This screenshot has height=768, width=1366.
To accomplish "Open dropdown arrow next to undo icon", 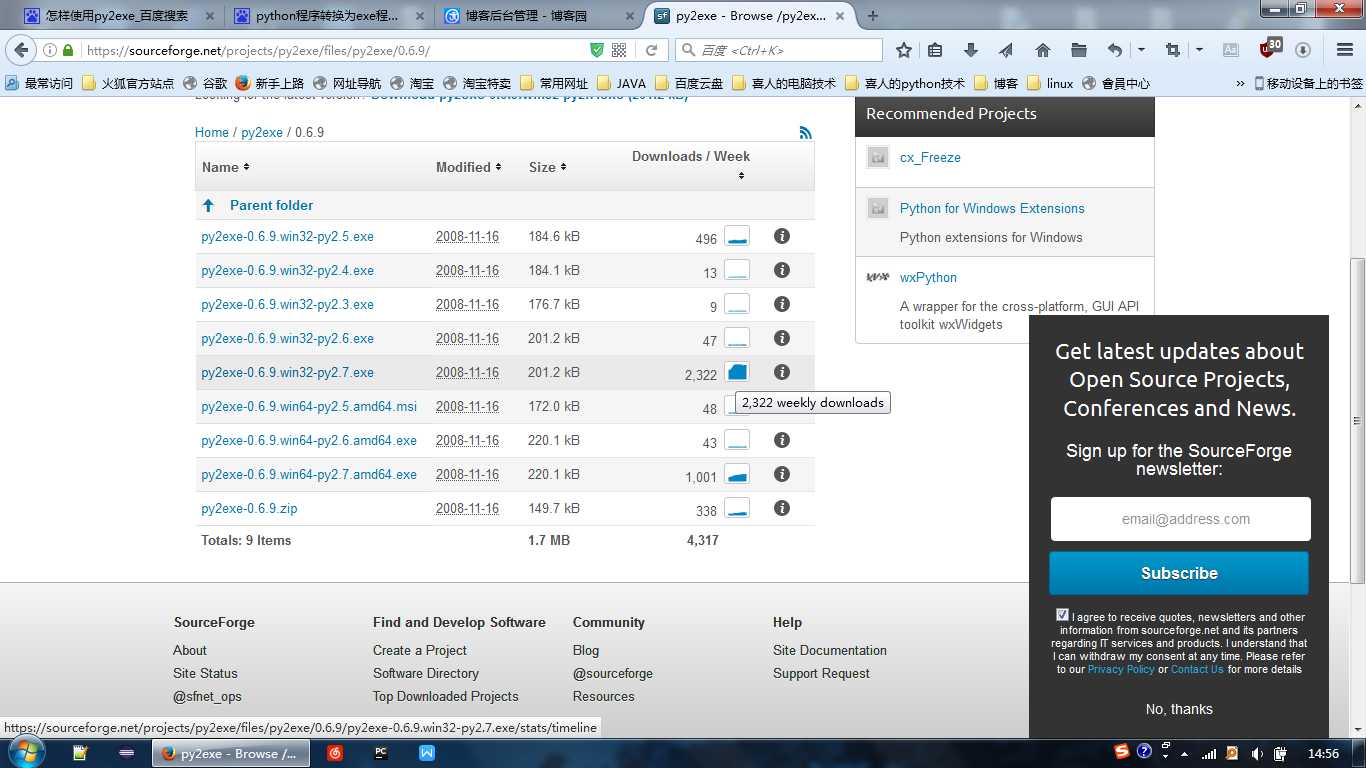I will pos(1141,50).
